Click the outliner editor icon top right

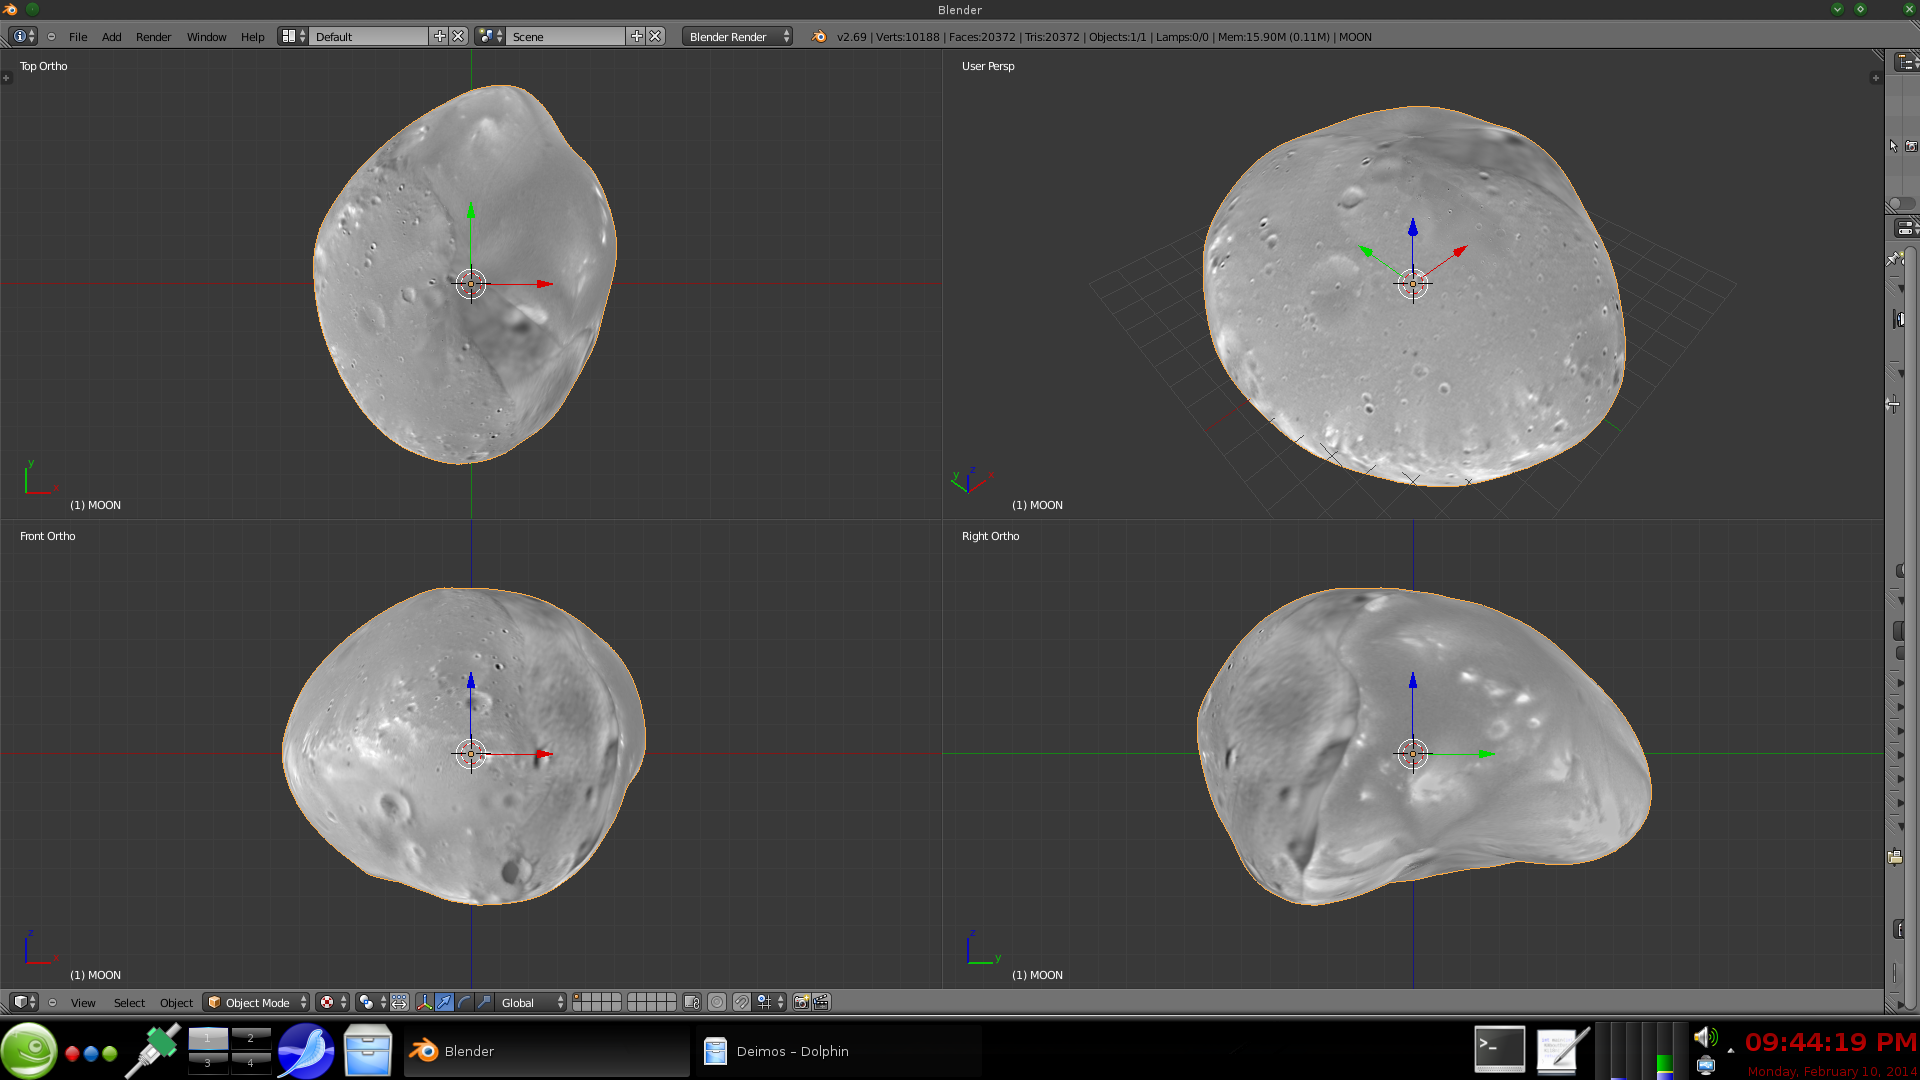(x=1905, y=62)
